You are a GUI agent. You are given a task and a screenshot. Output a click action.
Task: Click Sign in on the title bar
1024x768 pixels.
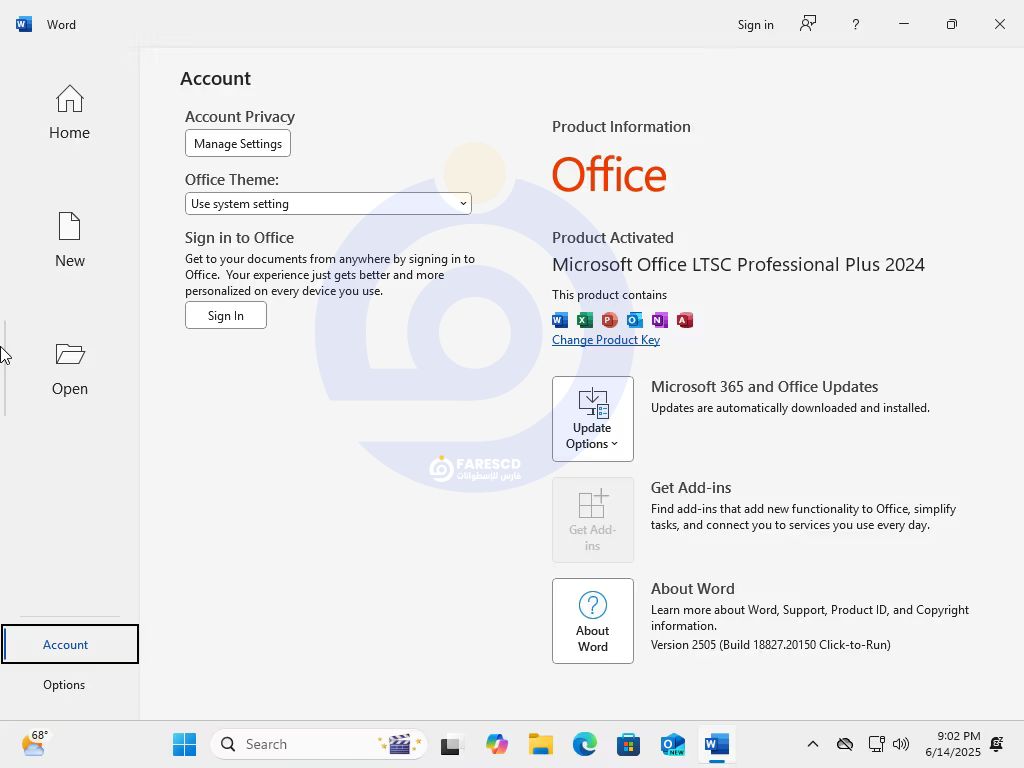[x=756, y=25]
